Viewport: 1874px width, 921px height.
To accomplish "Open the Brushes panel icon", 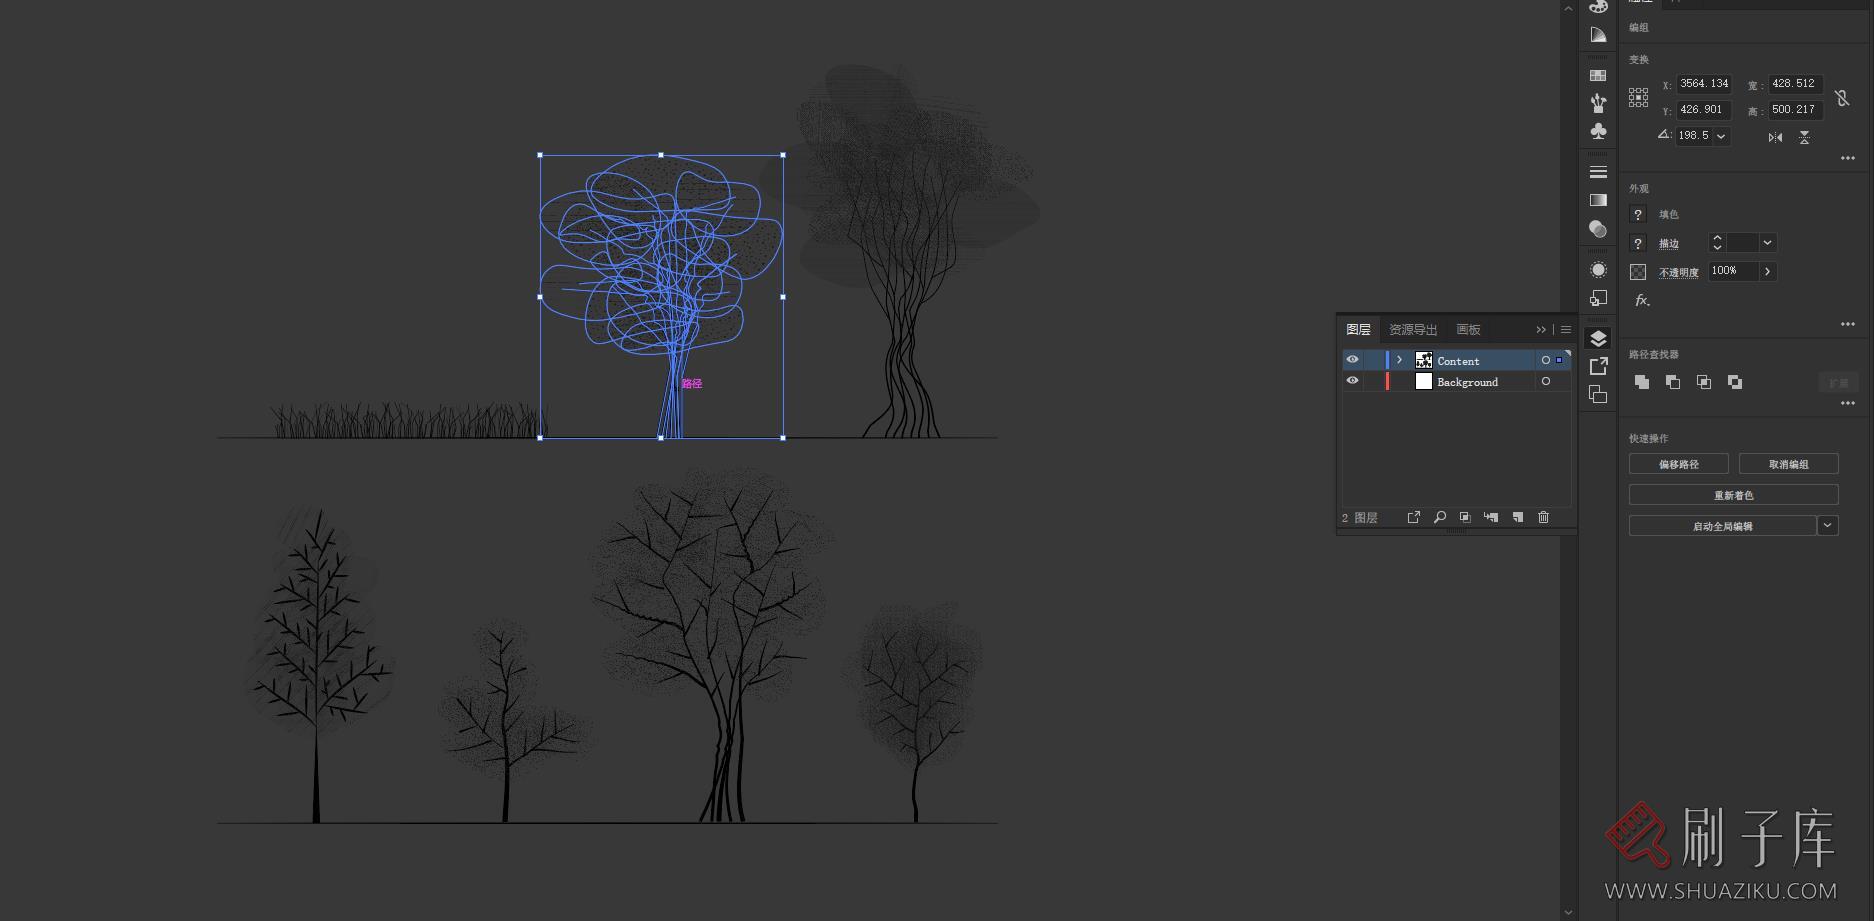I will point(1598,102).
